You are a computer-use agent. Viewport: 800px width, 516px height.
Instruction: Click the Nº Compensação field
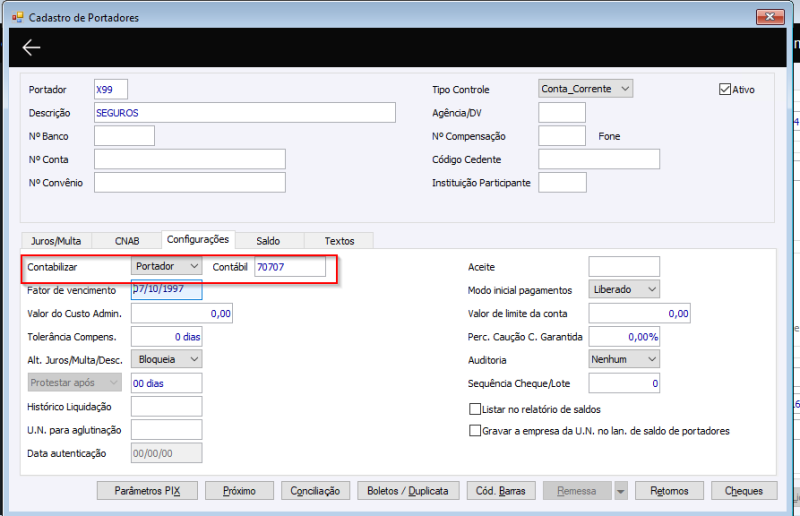click(562, 136)
